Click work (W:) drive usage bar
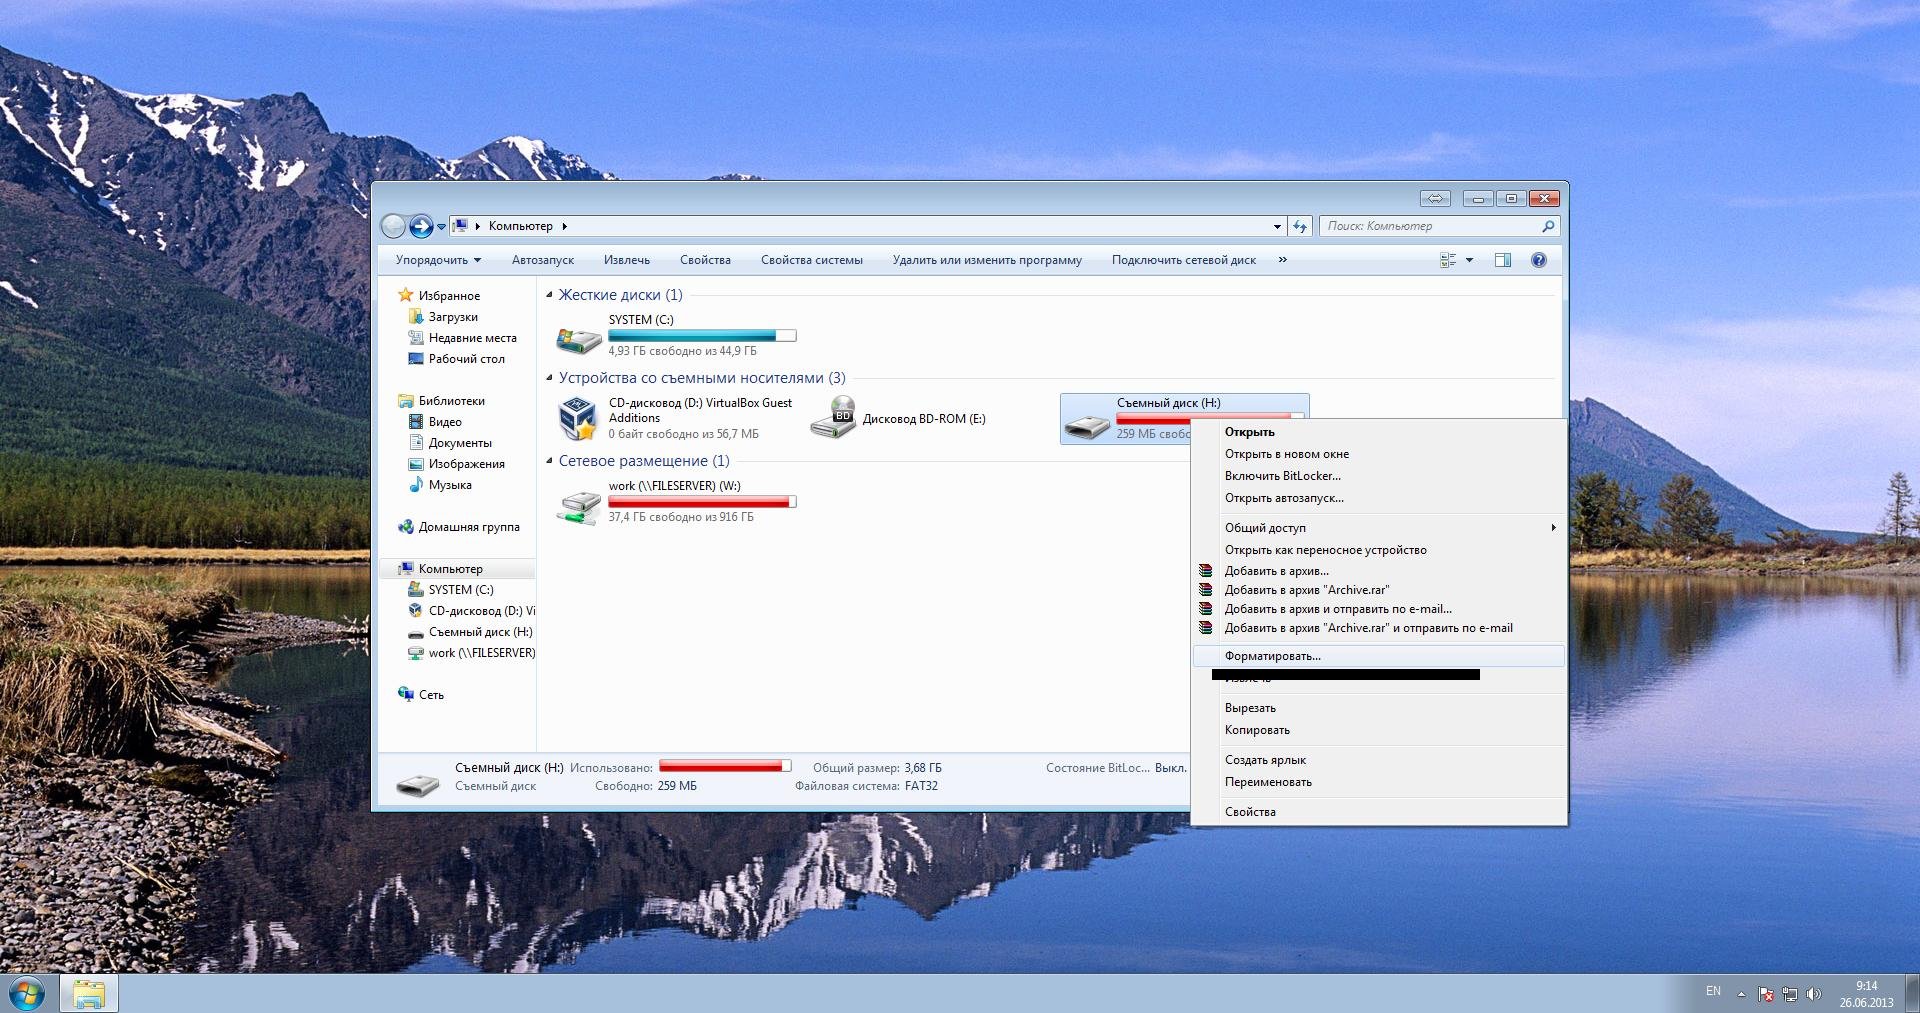 [702, 502]
